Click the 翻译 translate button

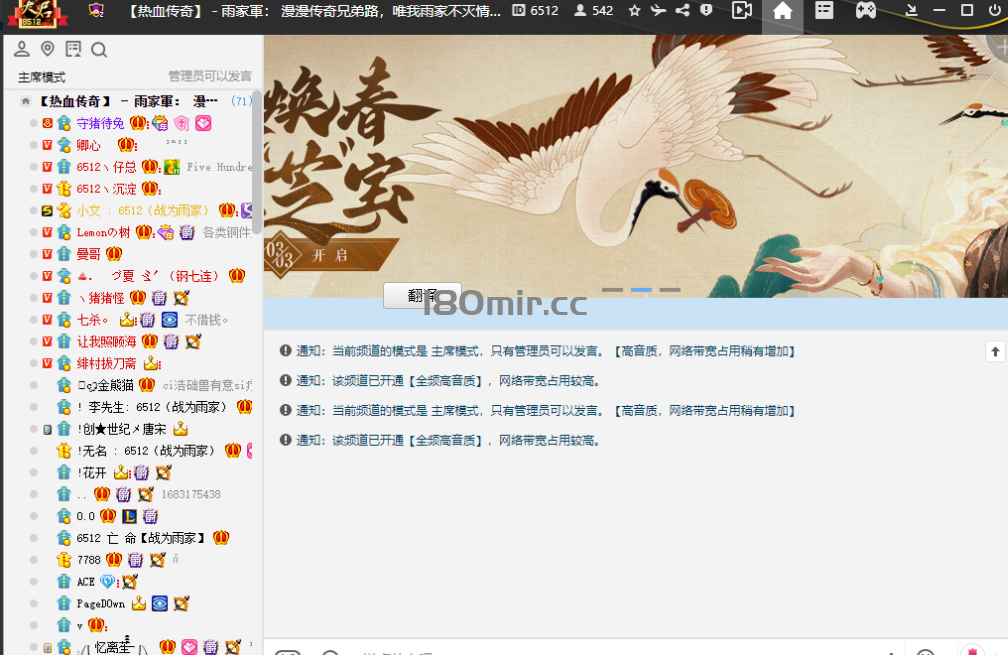(x=422, y=296)
